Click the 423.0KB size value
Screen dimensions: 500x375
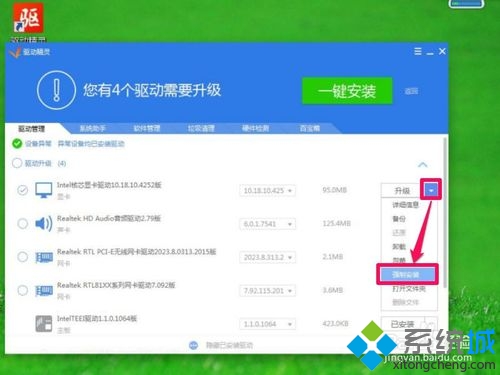pyautogui.click(x=335, y=323)
